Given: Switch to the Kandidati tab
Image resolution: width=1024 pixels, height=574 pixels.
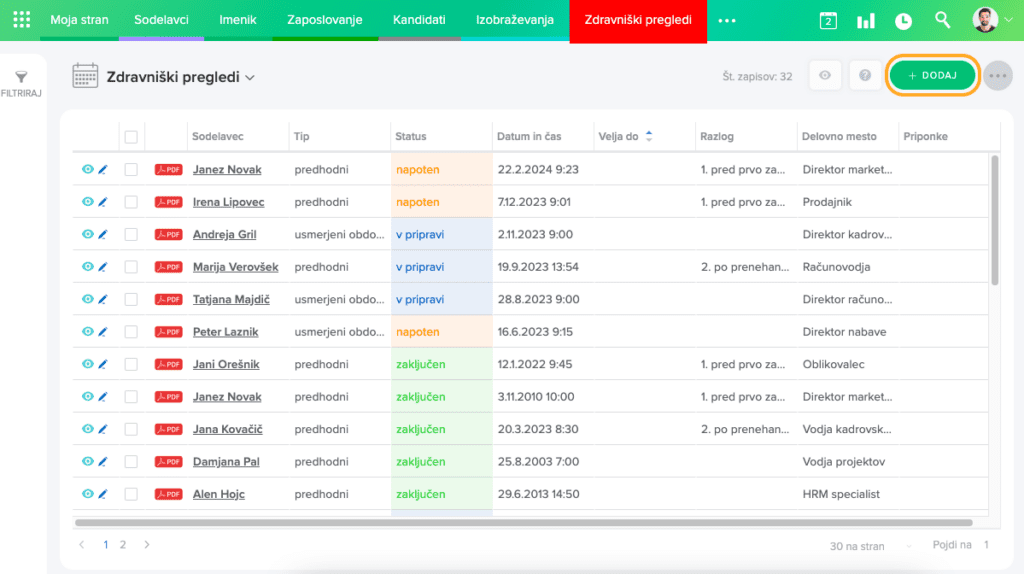Looking at the screenshot, I should pos(420,20).
